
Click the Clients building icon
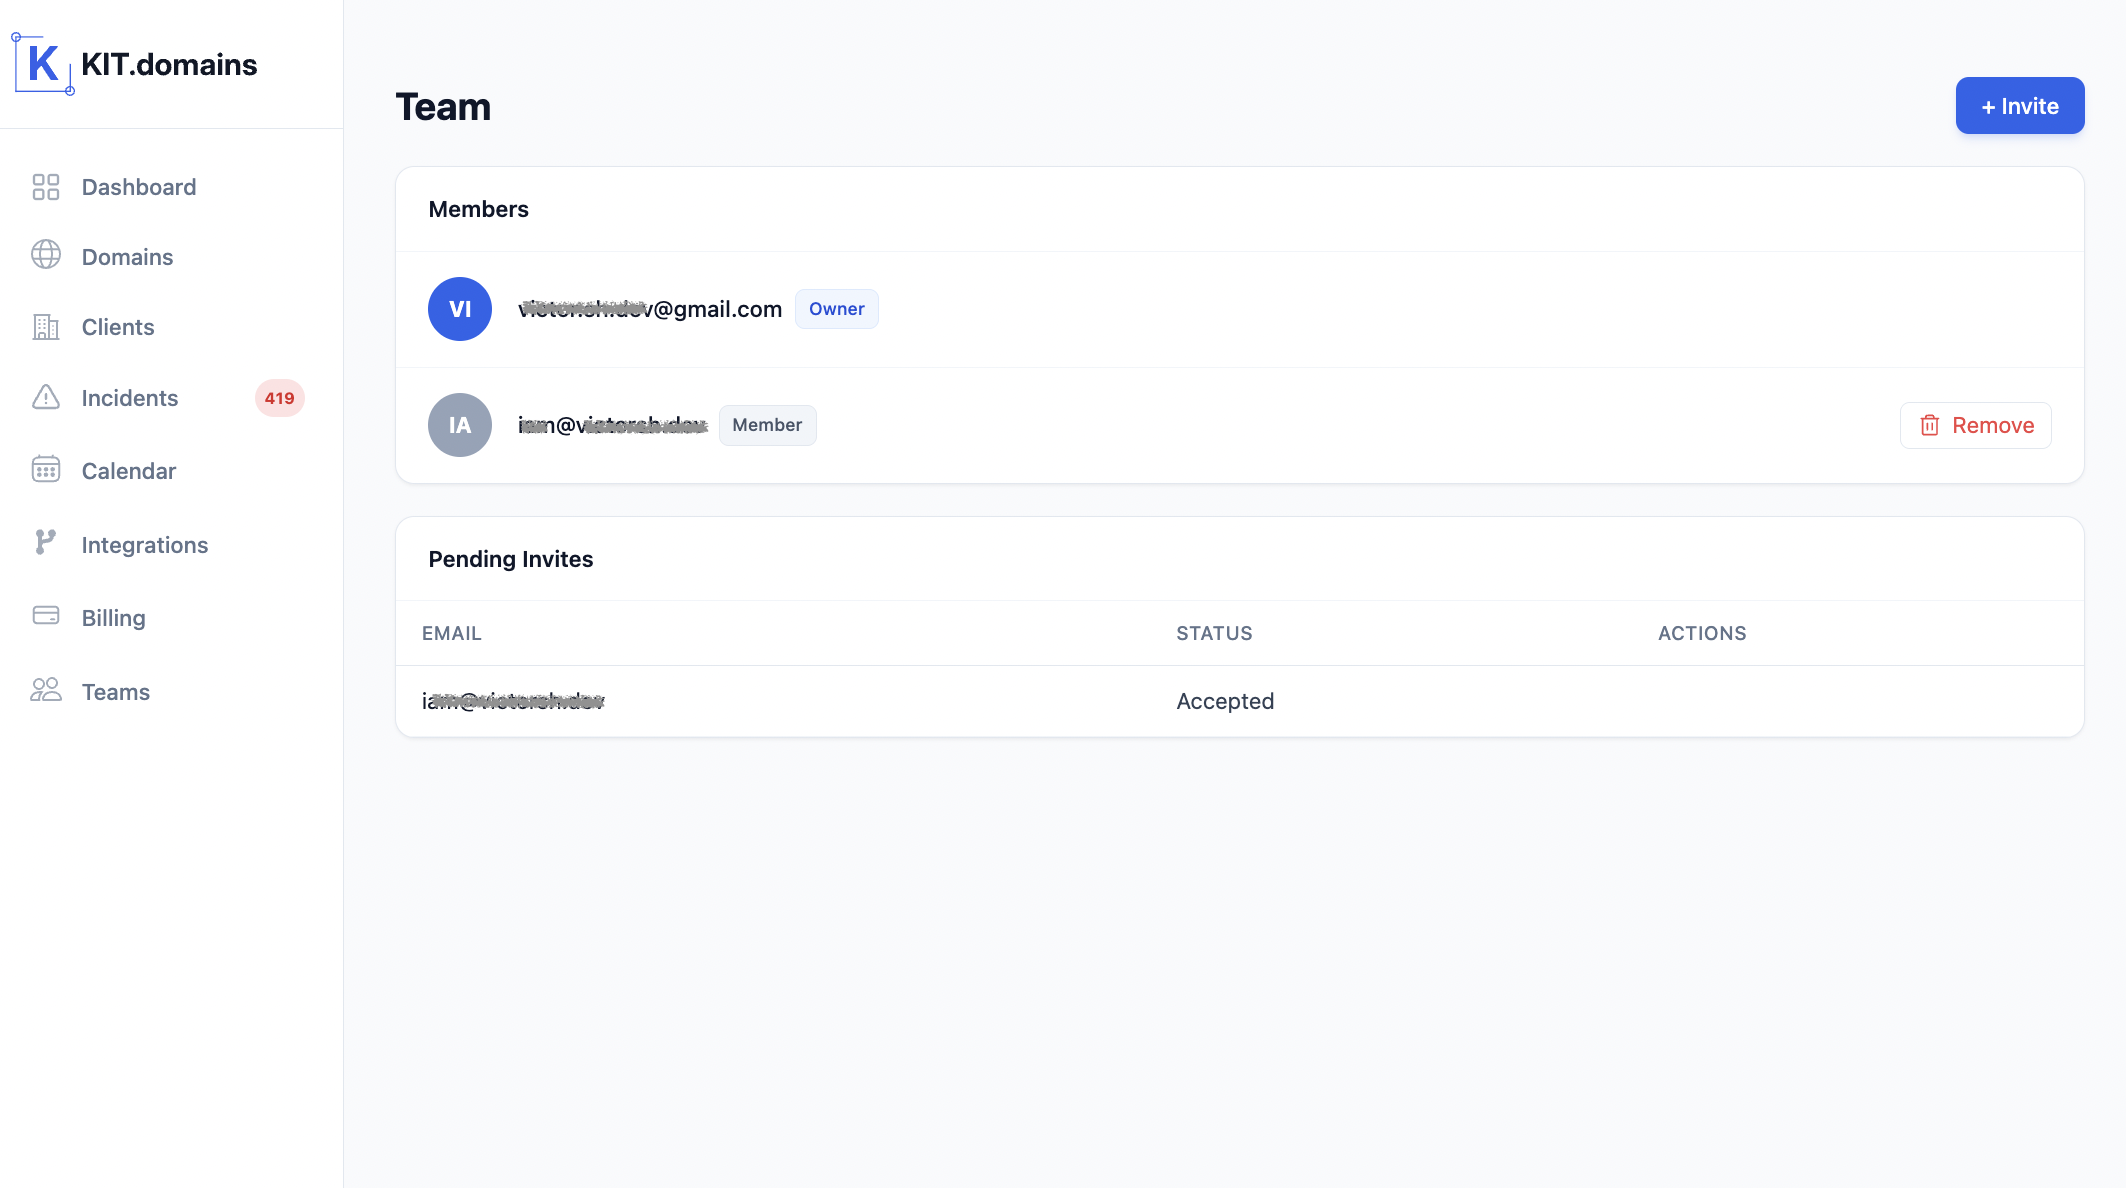[46, 327]
